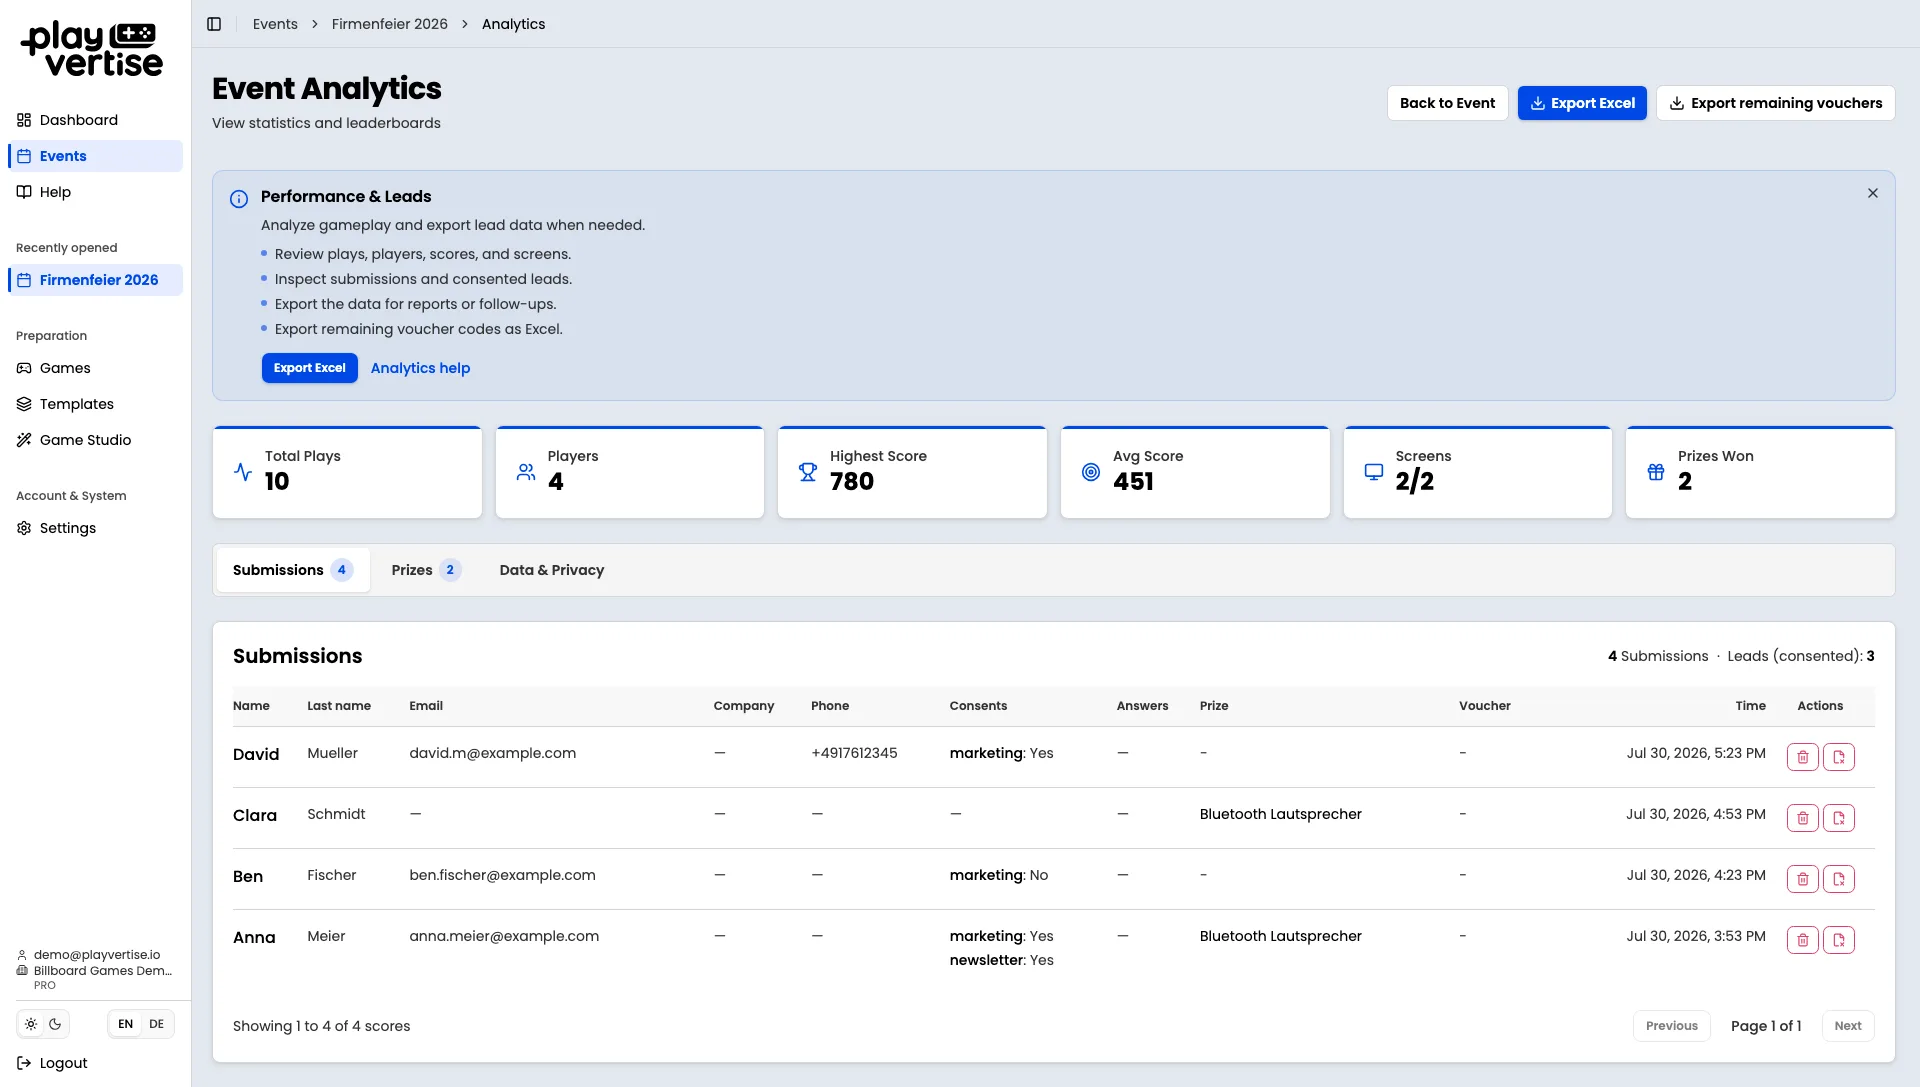Open Games in the sidebar

tap(95, 368)
